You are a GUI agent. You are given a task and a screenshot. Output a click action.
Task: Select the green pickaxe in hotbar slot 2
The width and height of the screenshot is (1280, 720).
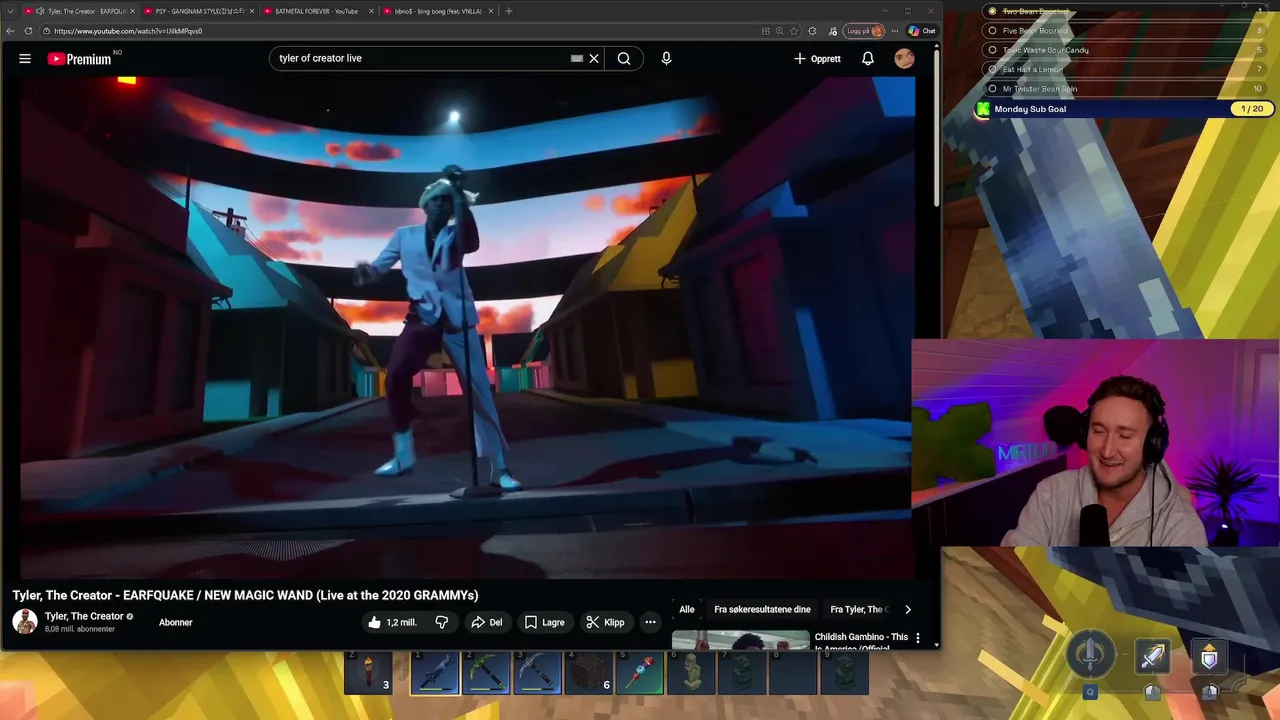tap(486, 673)
